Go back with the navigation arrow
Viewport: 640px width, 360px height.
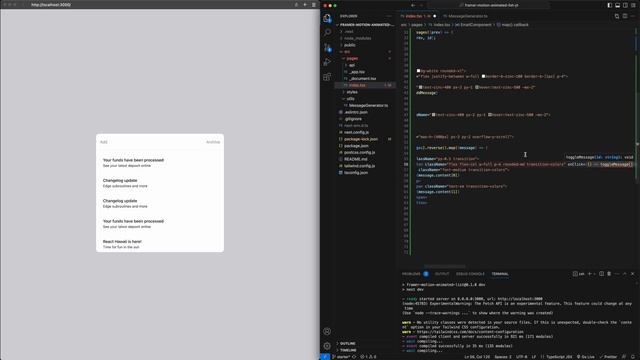[x=413, y=5]
